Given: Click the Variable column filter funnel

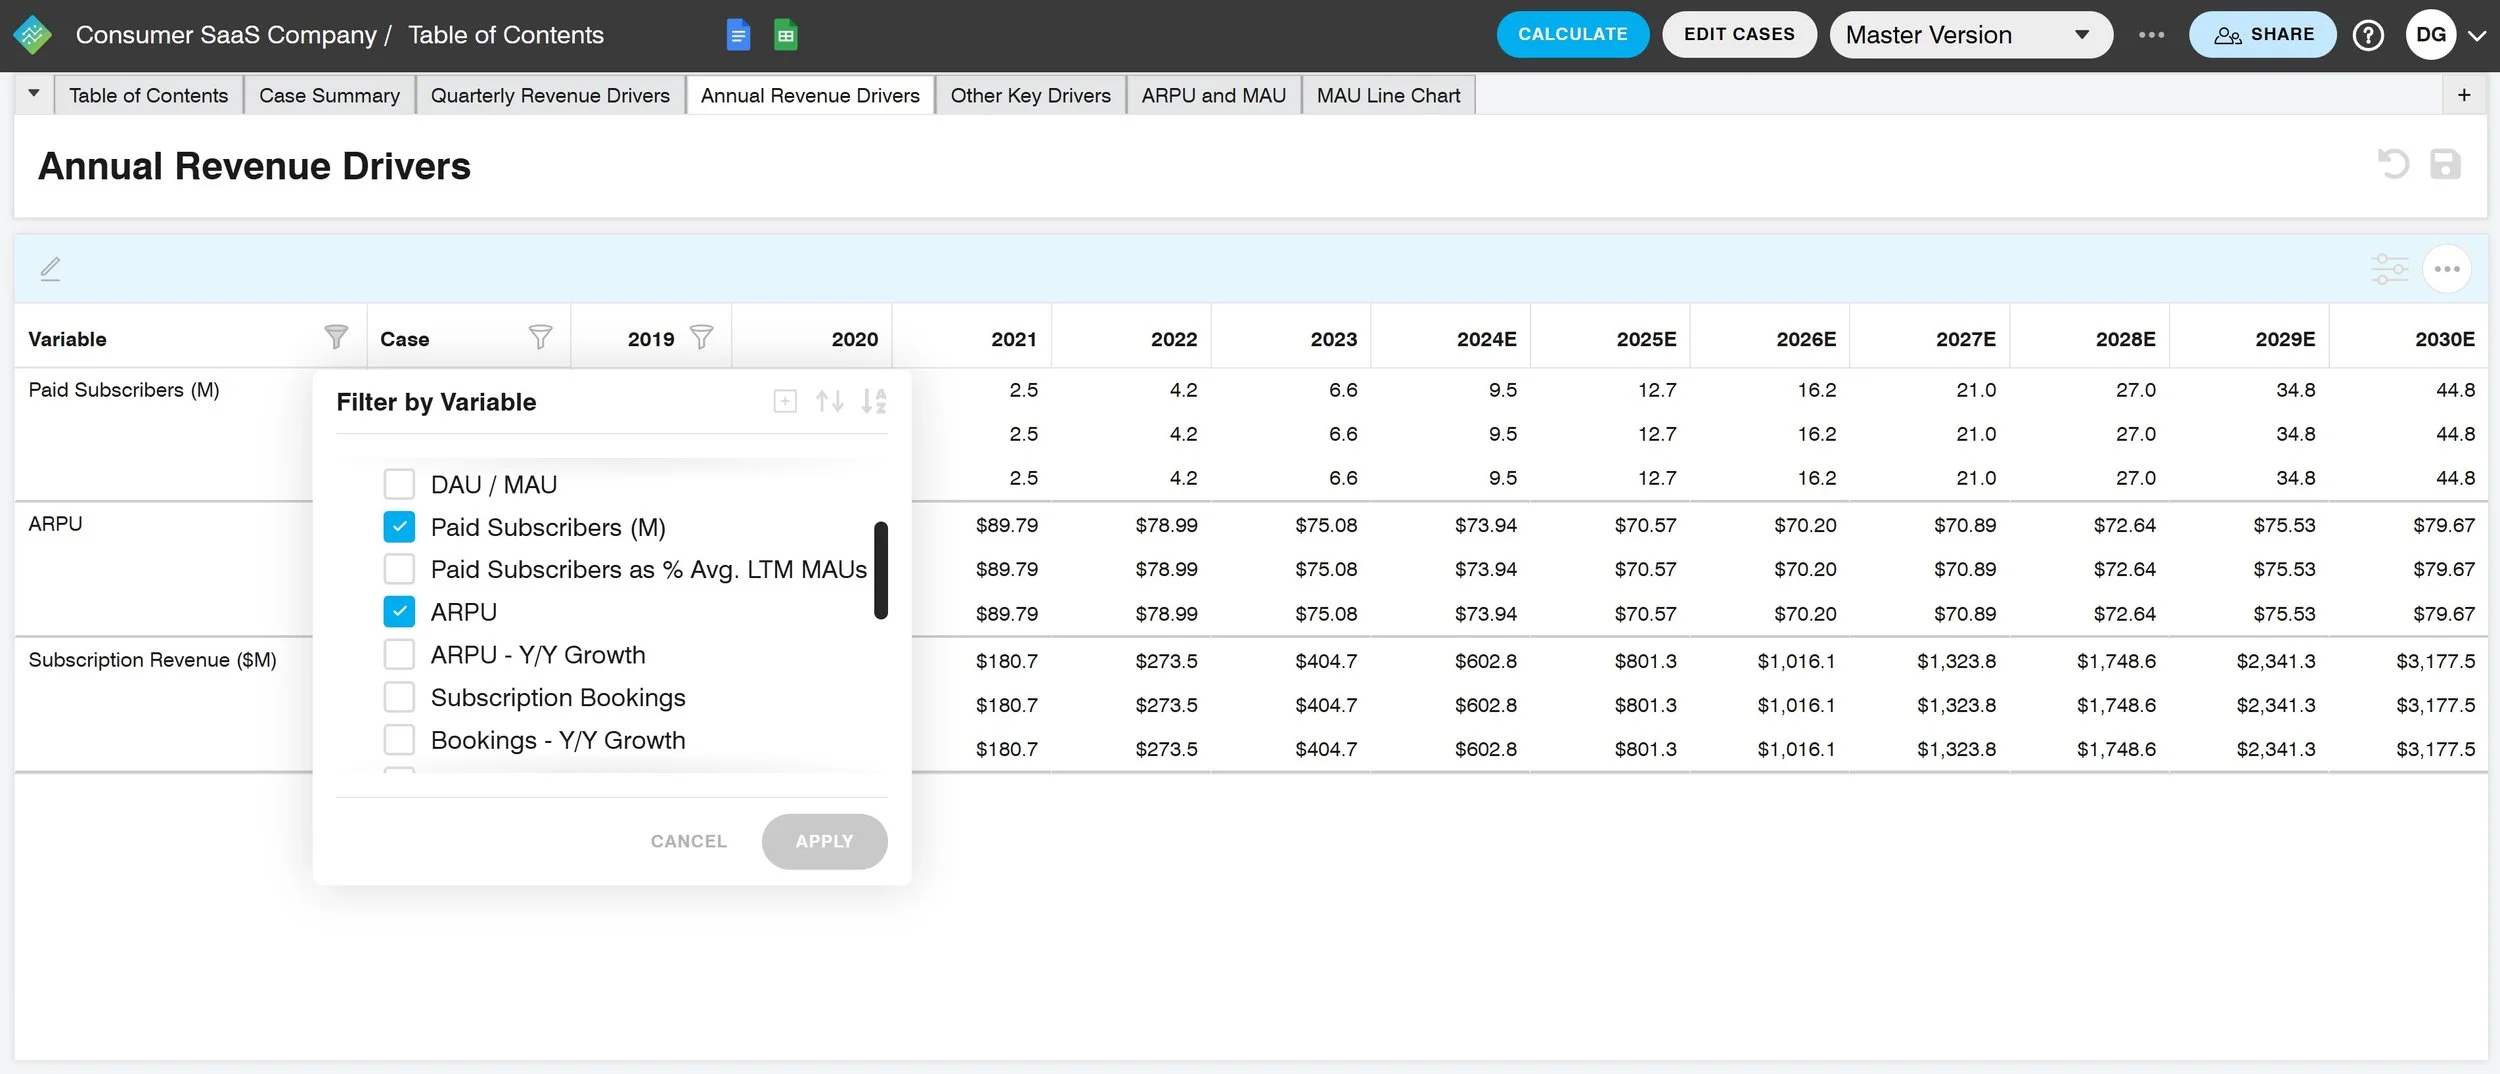Looking at the screenshot, I should point(336,338).
